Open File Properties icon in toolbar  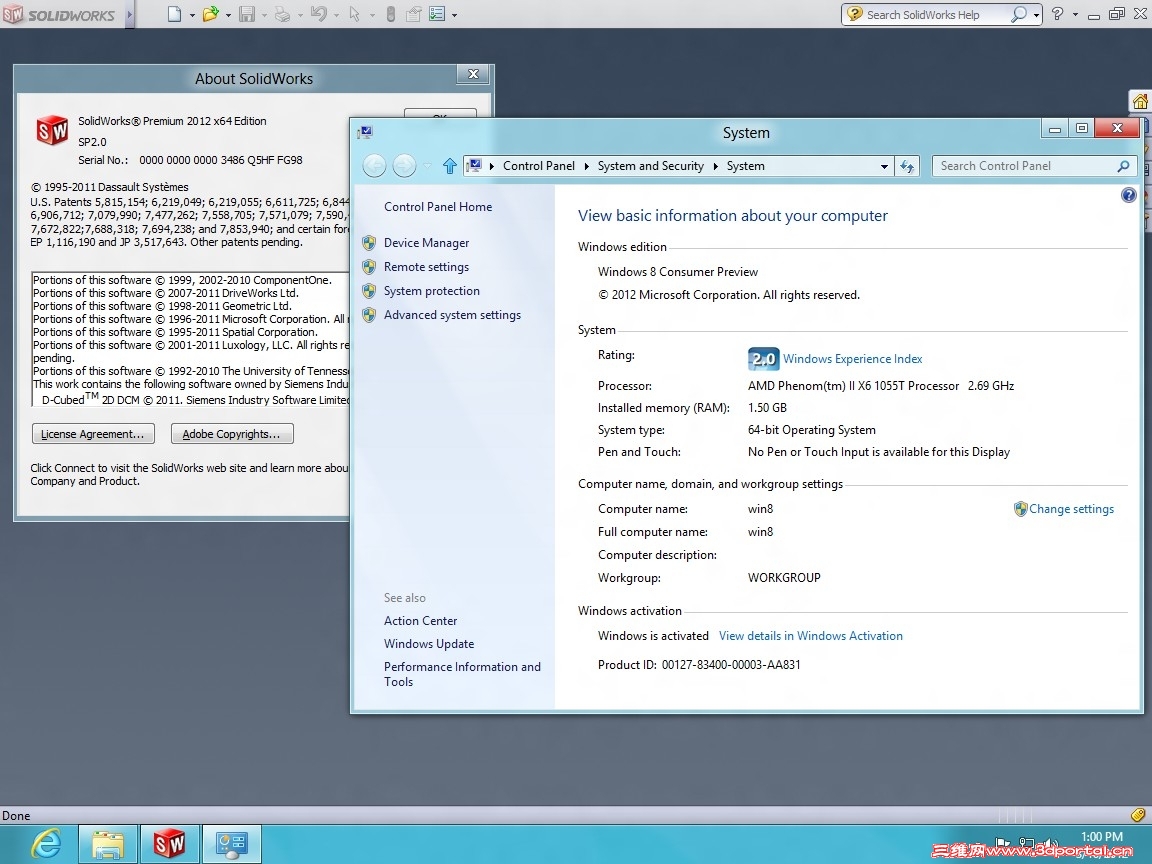(414, 14)
